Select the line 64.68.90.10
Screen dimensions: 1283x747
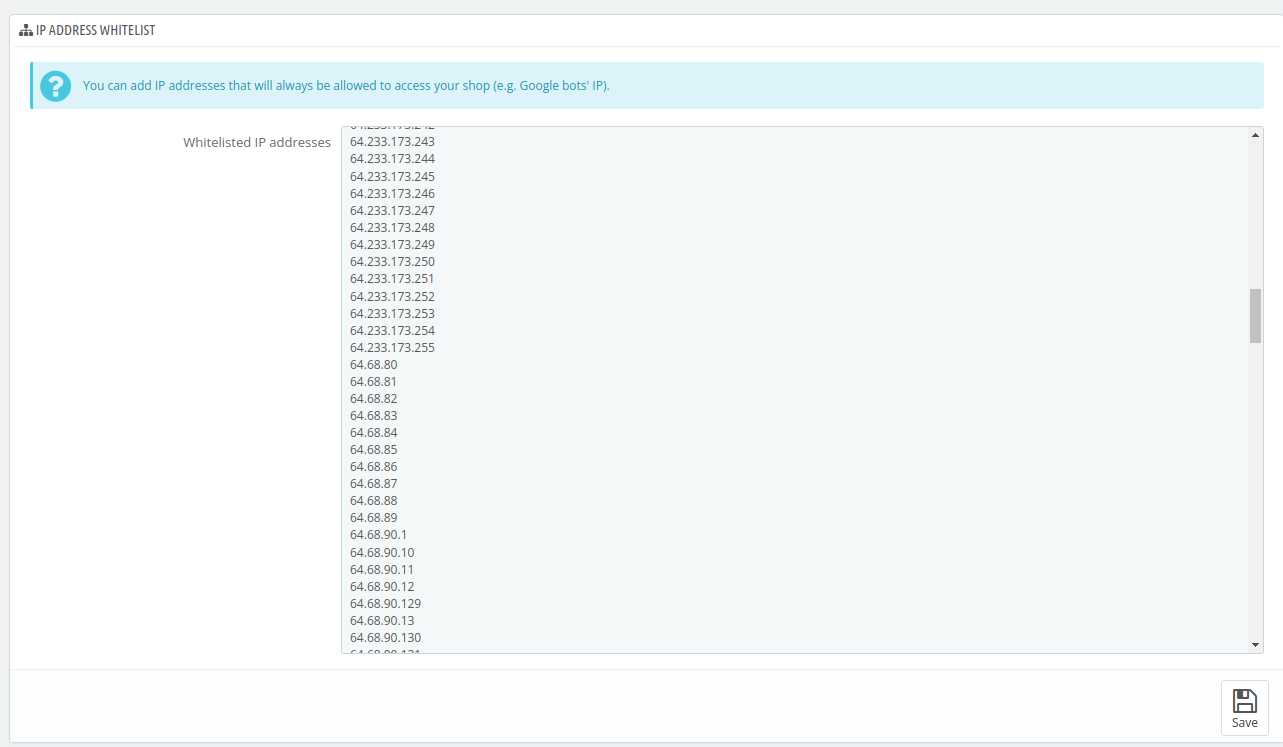click(x=382, y=552)
